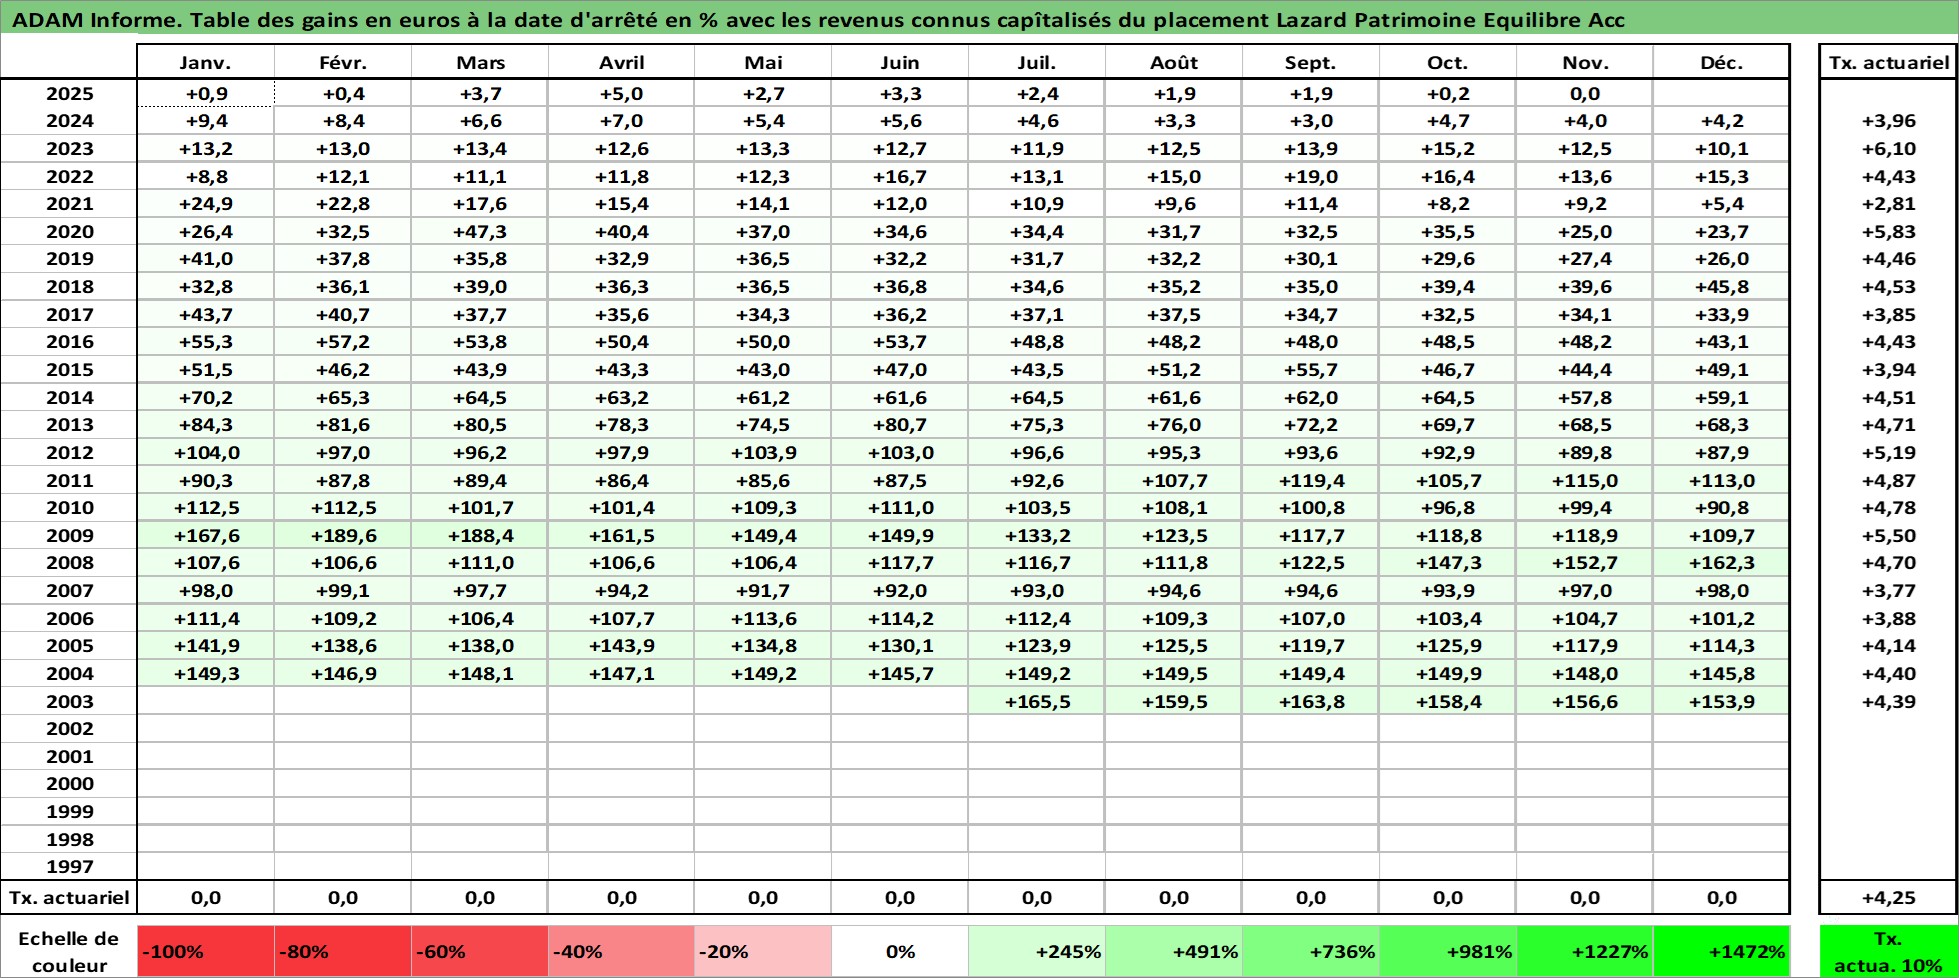This screenshot has height=978, width=1959.
Task: Click the Mars column header
Action: click(480, 62)
